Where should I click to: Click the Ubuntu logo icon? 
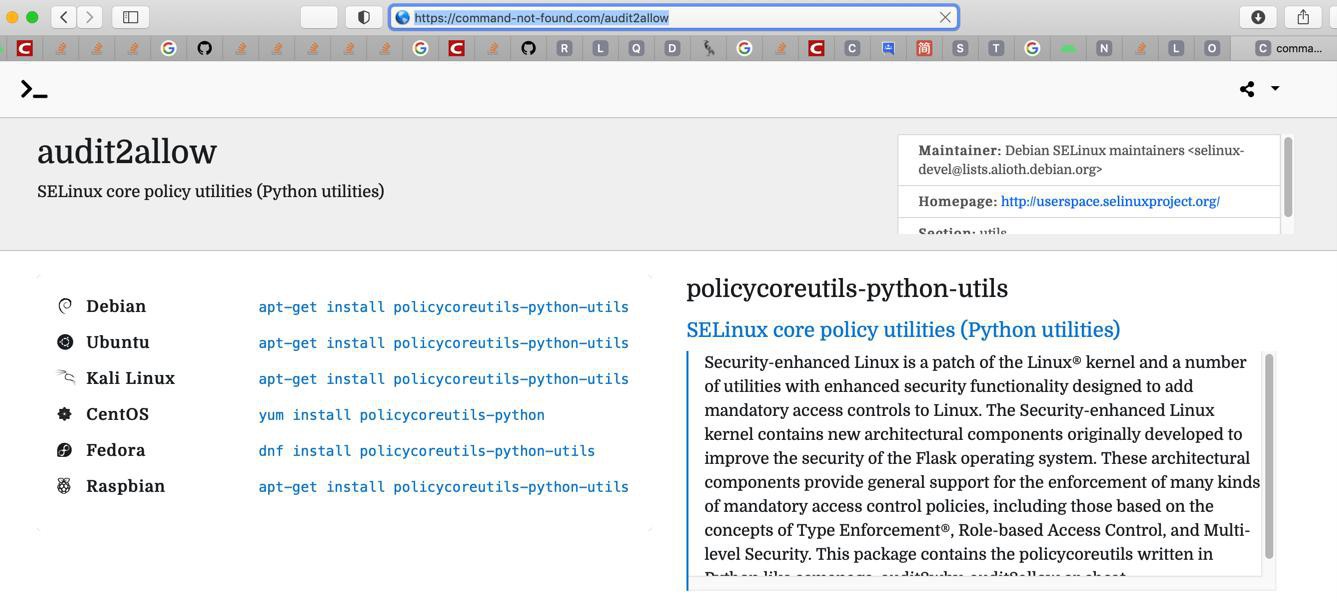pyautogui.click(x=65, y=342)
